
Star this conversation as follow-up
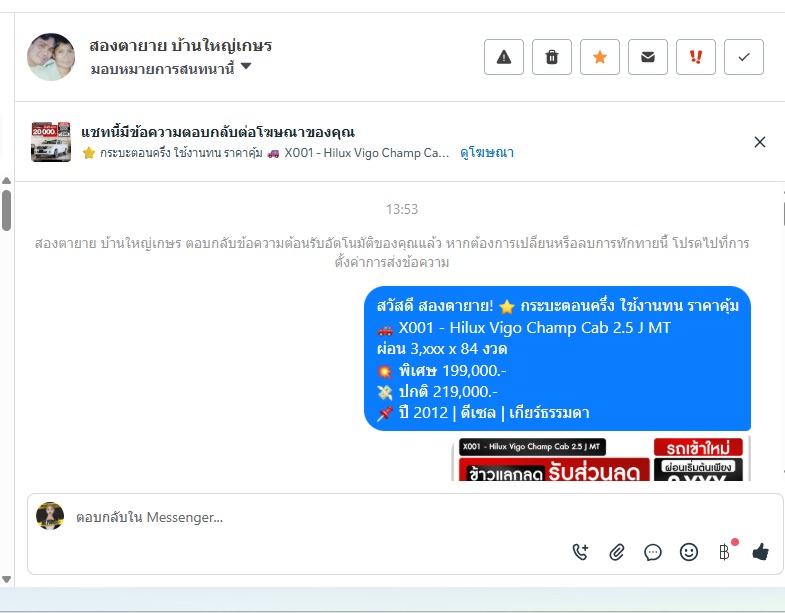pyautogui.click(x=600, y=57)
